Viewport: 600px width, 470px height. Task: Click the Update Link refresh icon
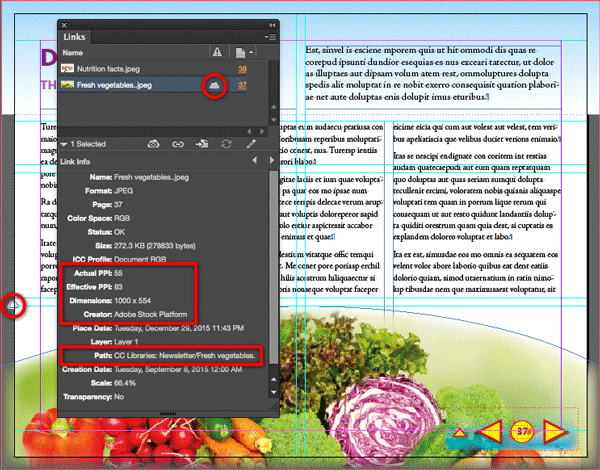(x=226, y=144)
